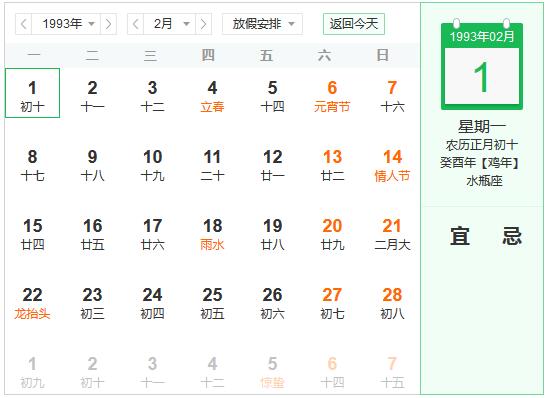
Task: Go to next year arrow
Action: pyautogui.click(x=108, y=24)
